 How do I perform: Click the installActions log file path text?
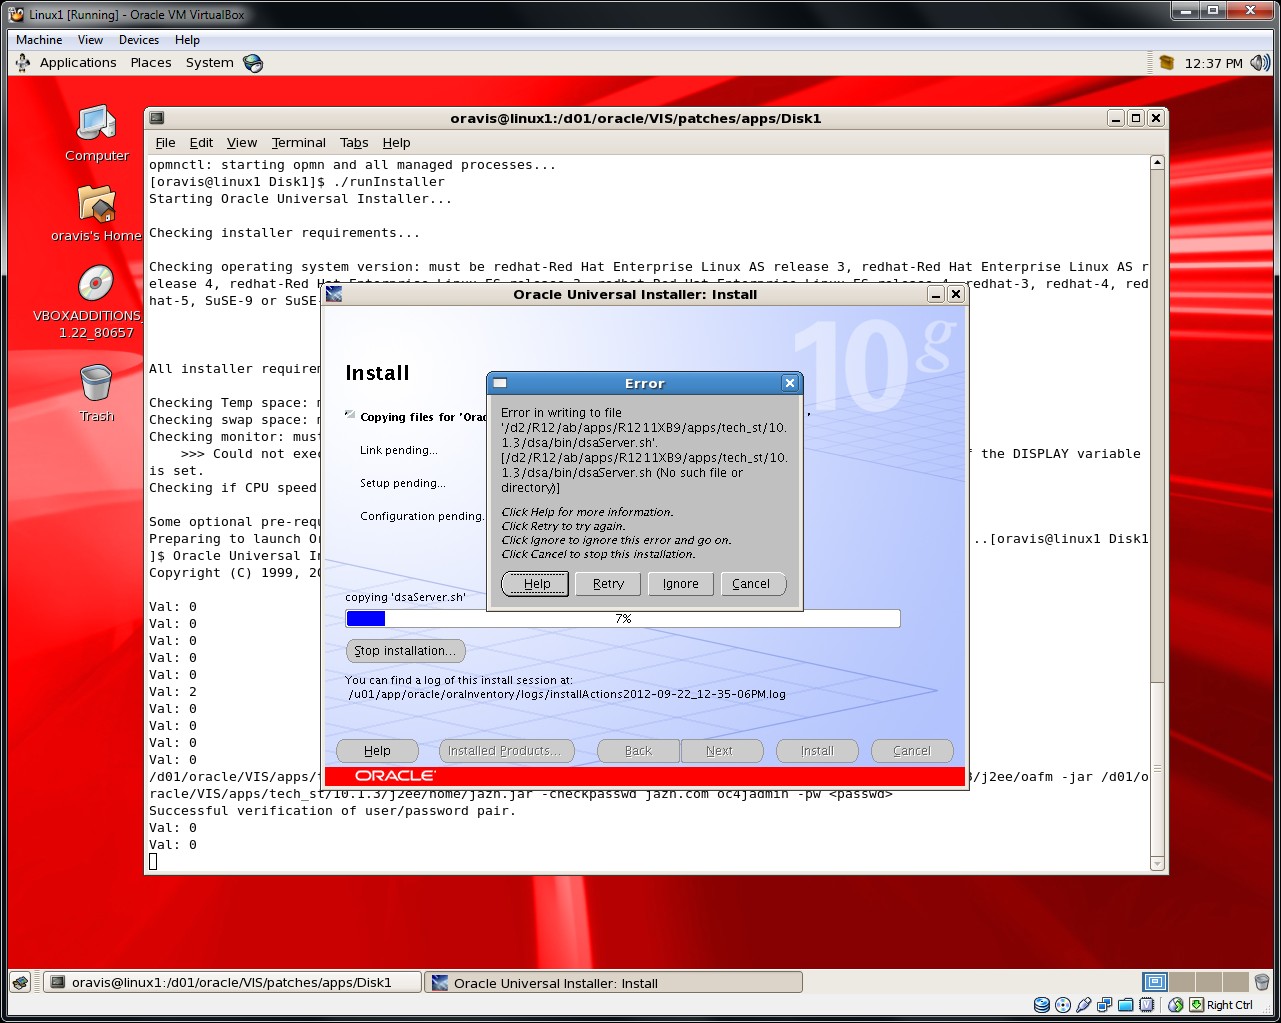click(567, 694)
